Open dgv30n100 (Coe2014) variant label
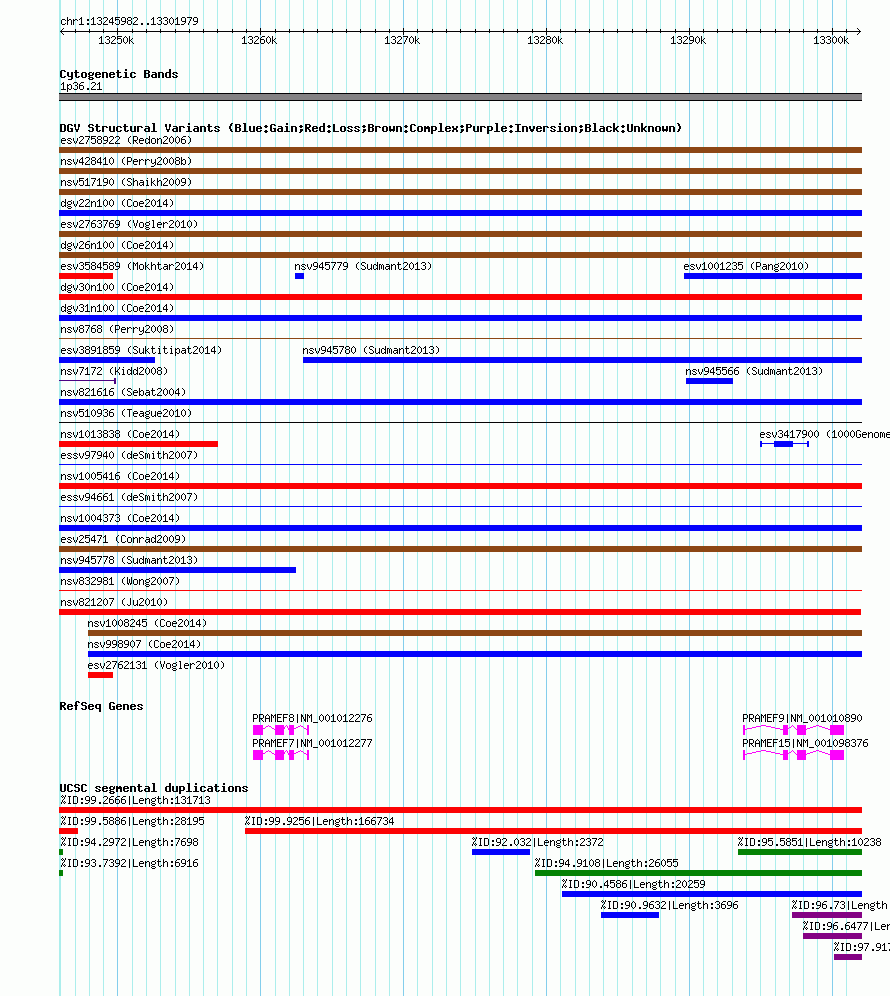Image resolution: width=890 pixels, height=996 pixels. (117, 287)
